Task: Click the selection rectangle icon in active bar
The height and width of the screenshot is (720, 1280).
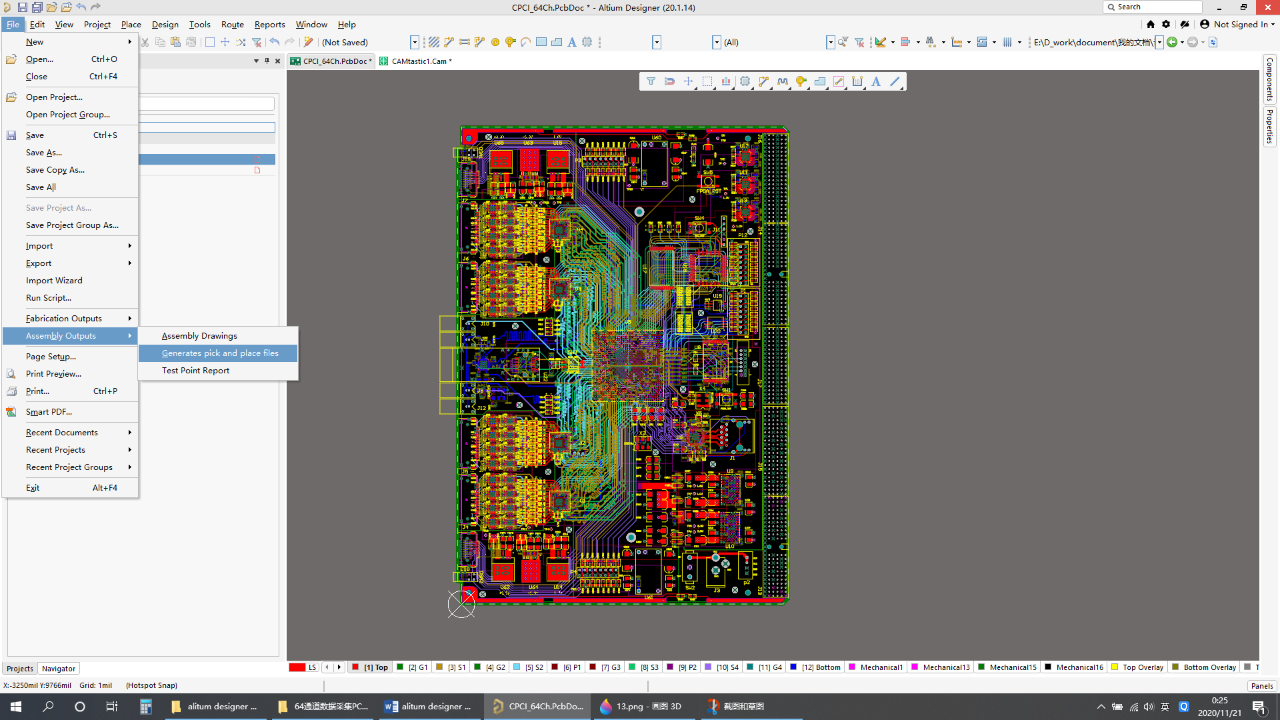Action: pyautogui.click(x=707, y=82)
